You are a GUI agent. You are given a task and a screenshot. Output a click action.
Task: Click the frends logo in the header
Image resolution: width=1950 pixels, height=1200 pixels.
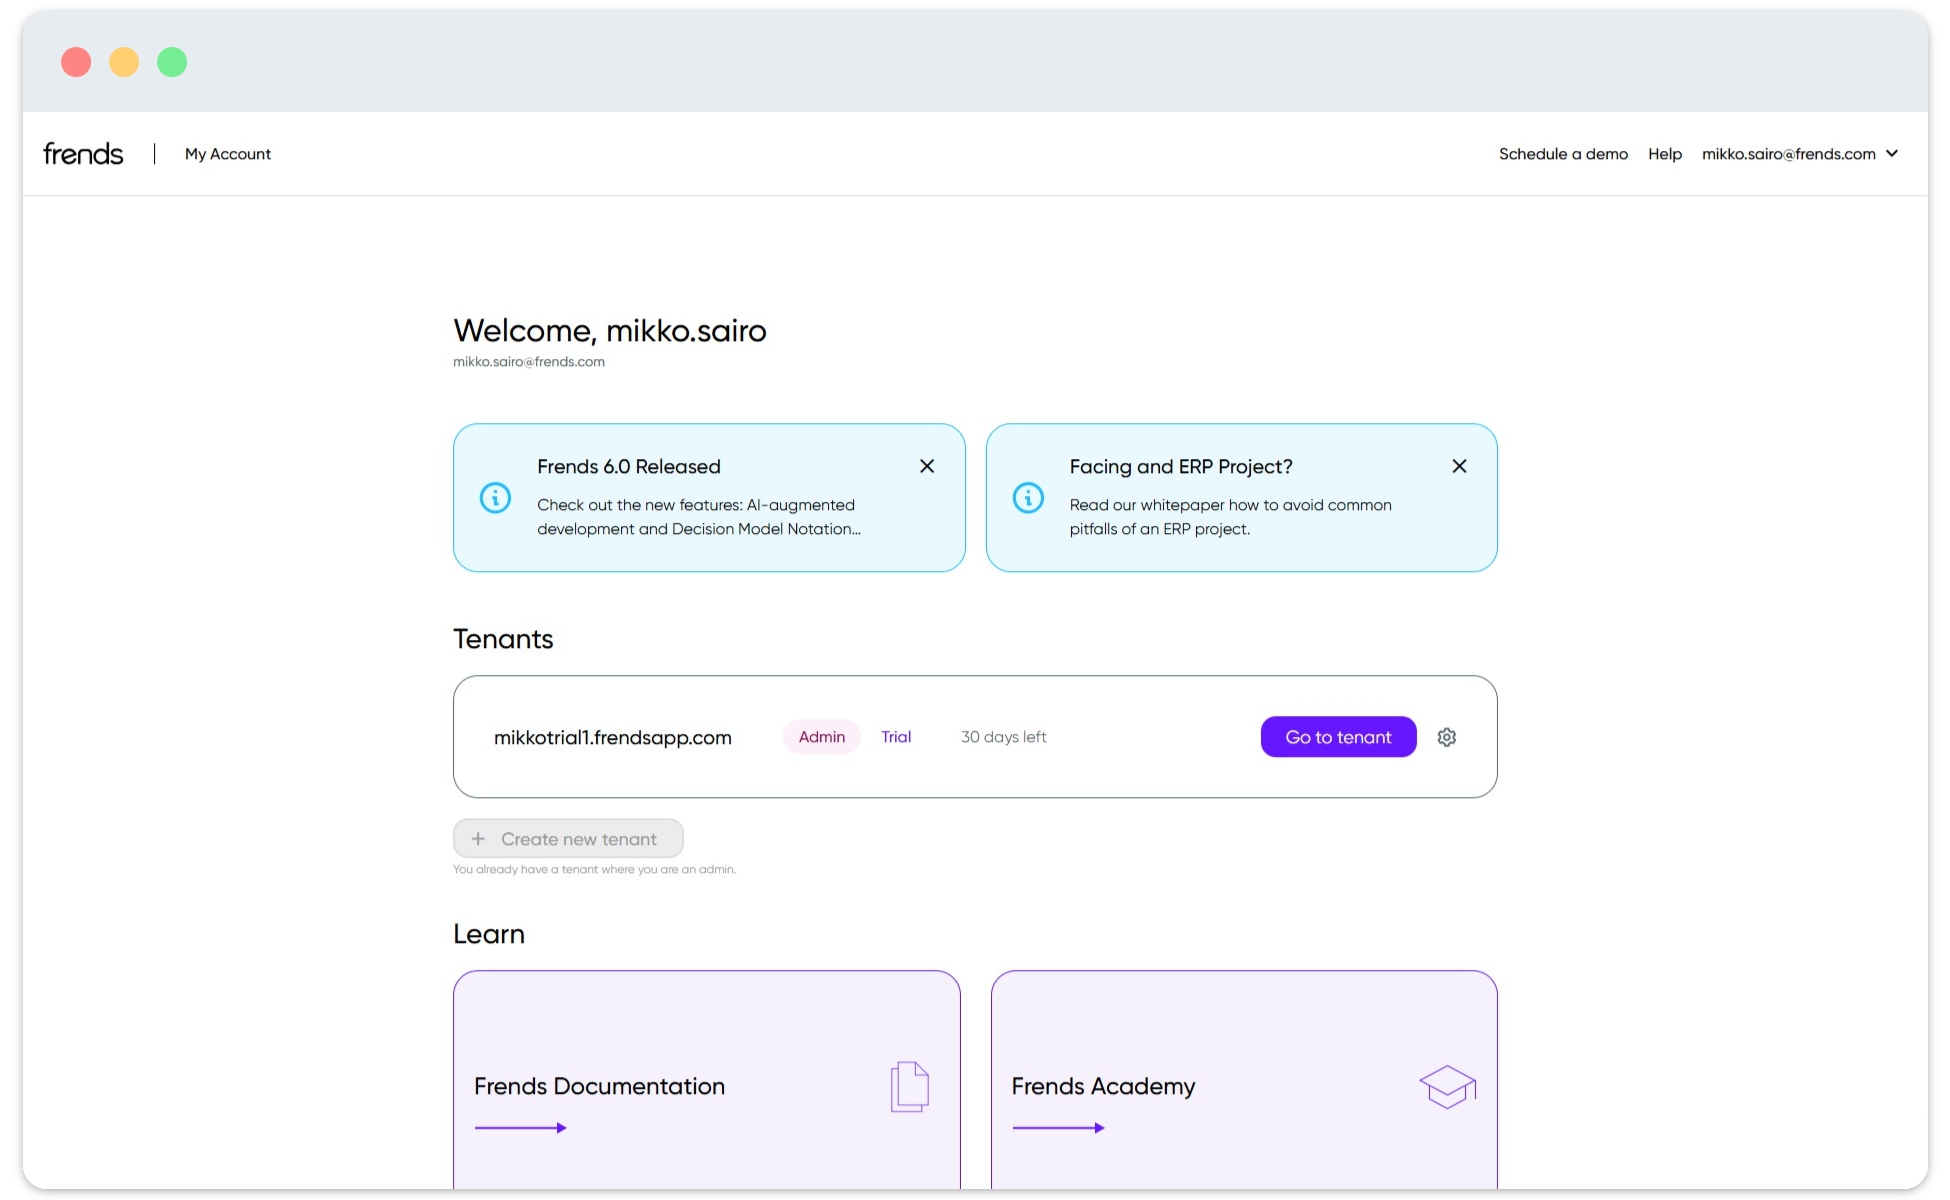tap(82, 152)
